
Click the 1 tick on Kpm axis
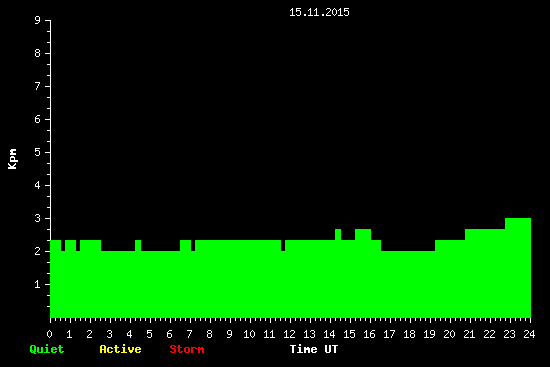(x=38, y=284)
